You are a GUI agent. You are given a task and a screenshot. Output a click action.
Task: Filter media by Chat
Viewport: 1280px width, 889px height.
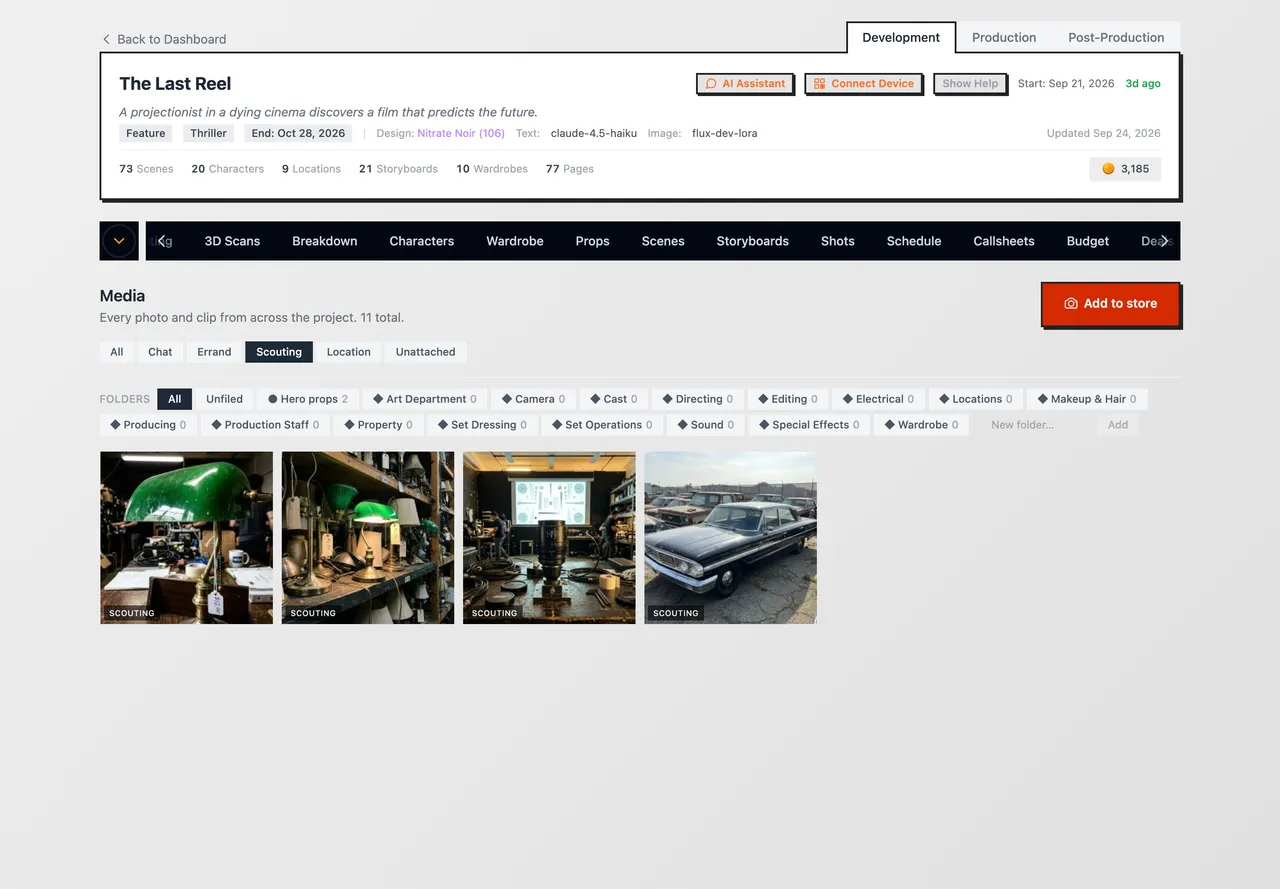[160, 352]
